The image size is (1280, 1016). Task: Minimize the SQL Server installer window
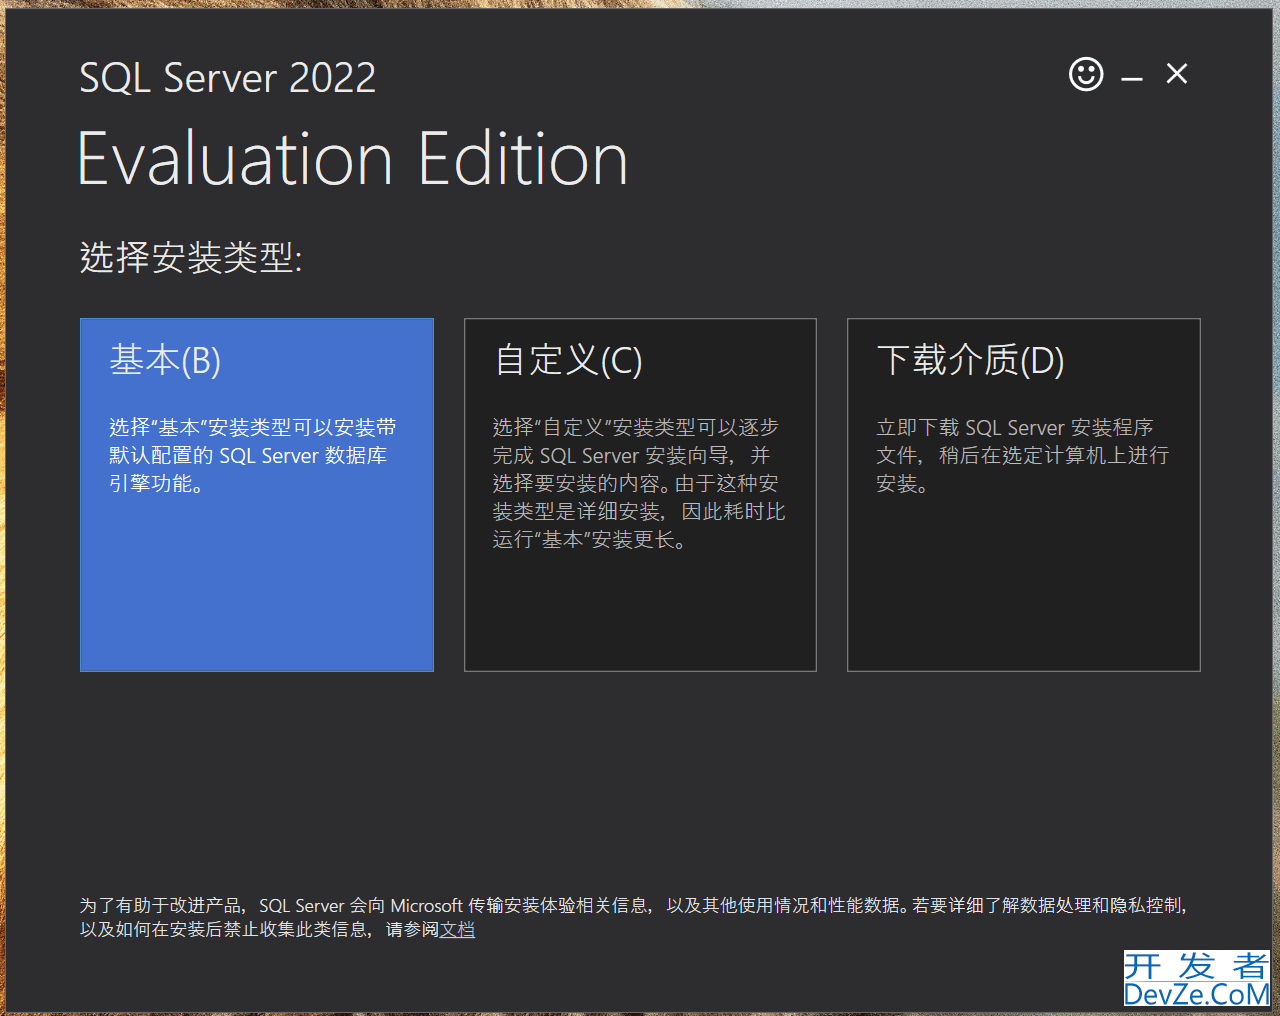pos(1132,78)
